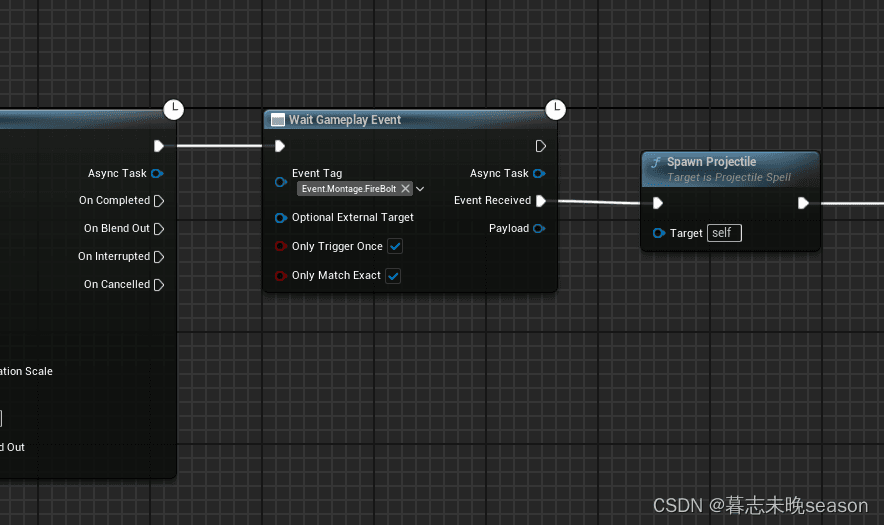884x525 pixels.
Task: Remove the Event.Montage.FireBolt tag with the X
Action: coord(405,188)
